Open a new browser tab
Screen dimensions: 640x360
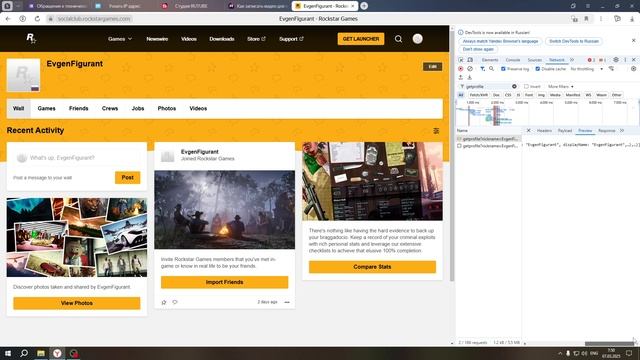pyautogui.click(x=364, y=6)
